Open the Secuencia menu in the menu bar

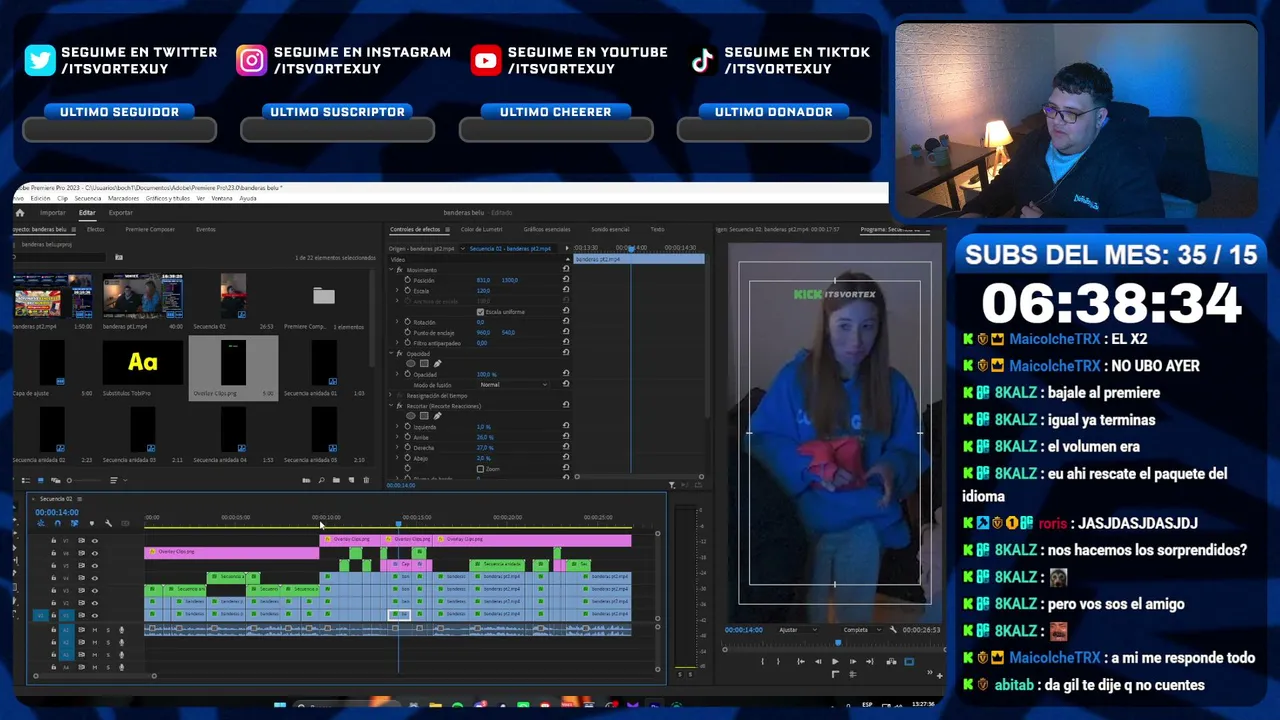pyautogui.click(x=88, y=198)
